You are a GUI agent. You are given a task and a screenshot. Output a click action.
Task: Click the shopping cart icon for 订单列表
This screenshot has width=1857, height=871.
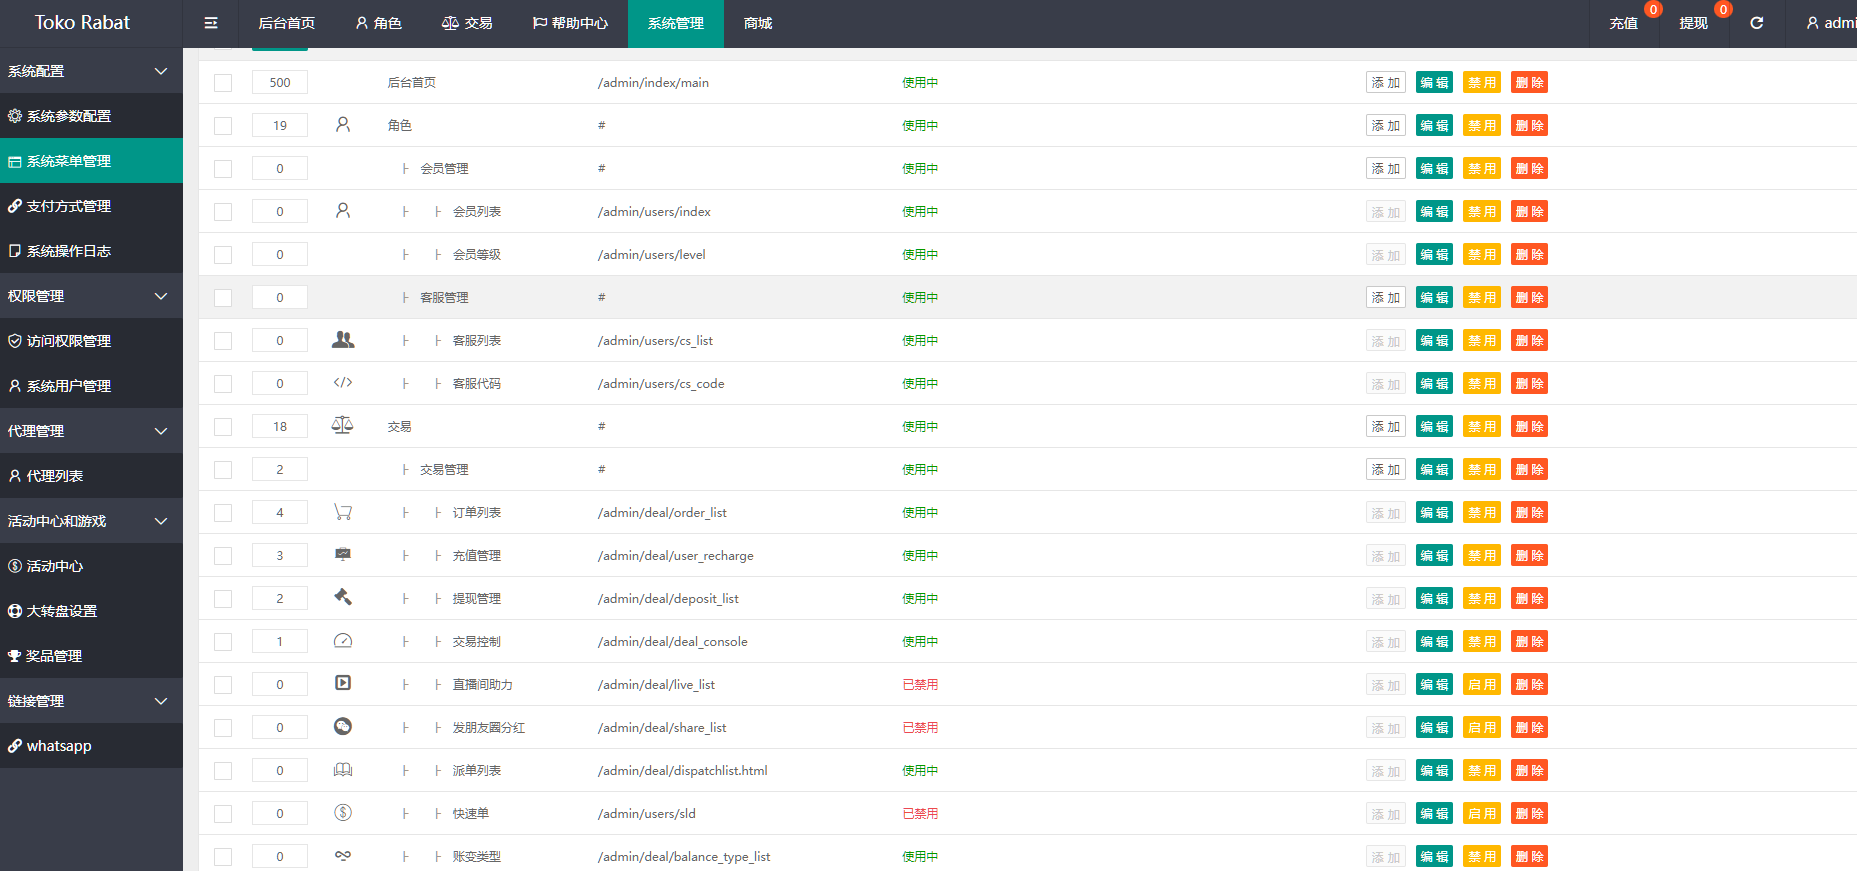(343, 512)
